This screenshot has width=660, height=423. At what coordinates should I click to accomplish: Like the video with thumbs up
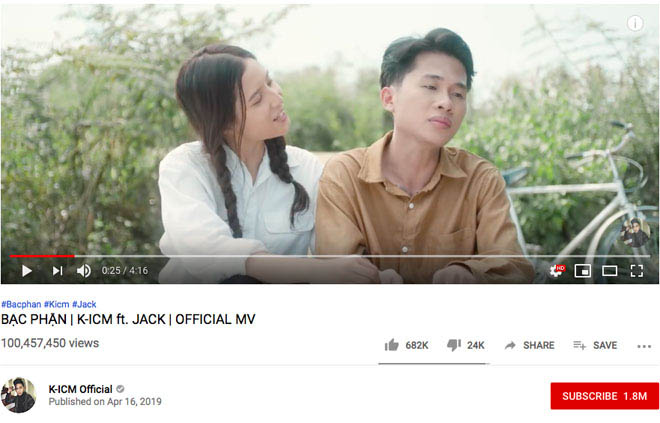coord(406,345)
